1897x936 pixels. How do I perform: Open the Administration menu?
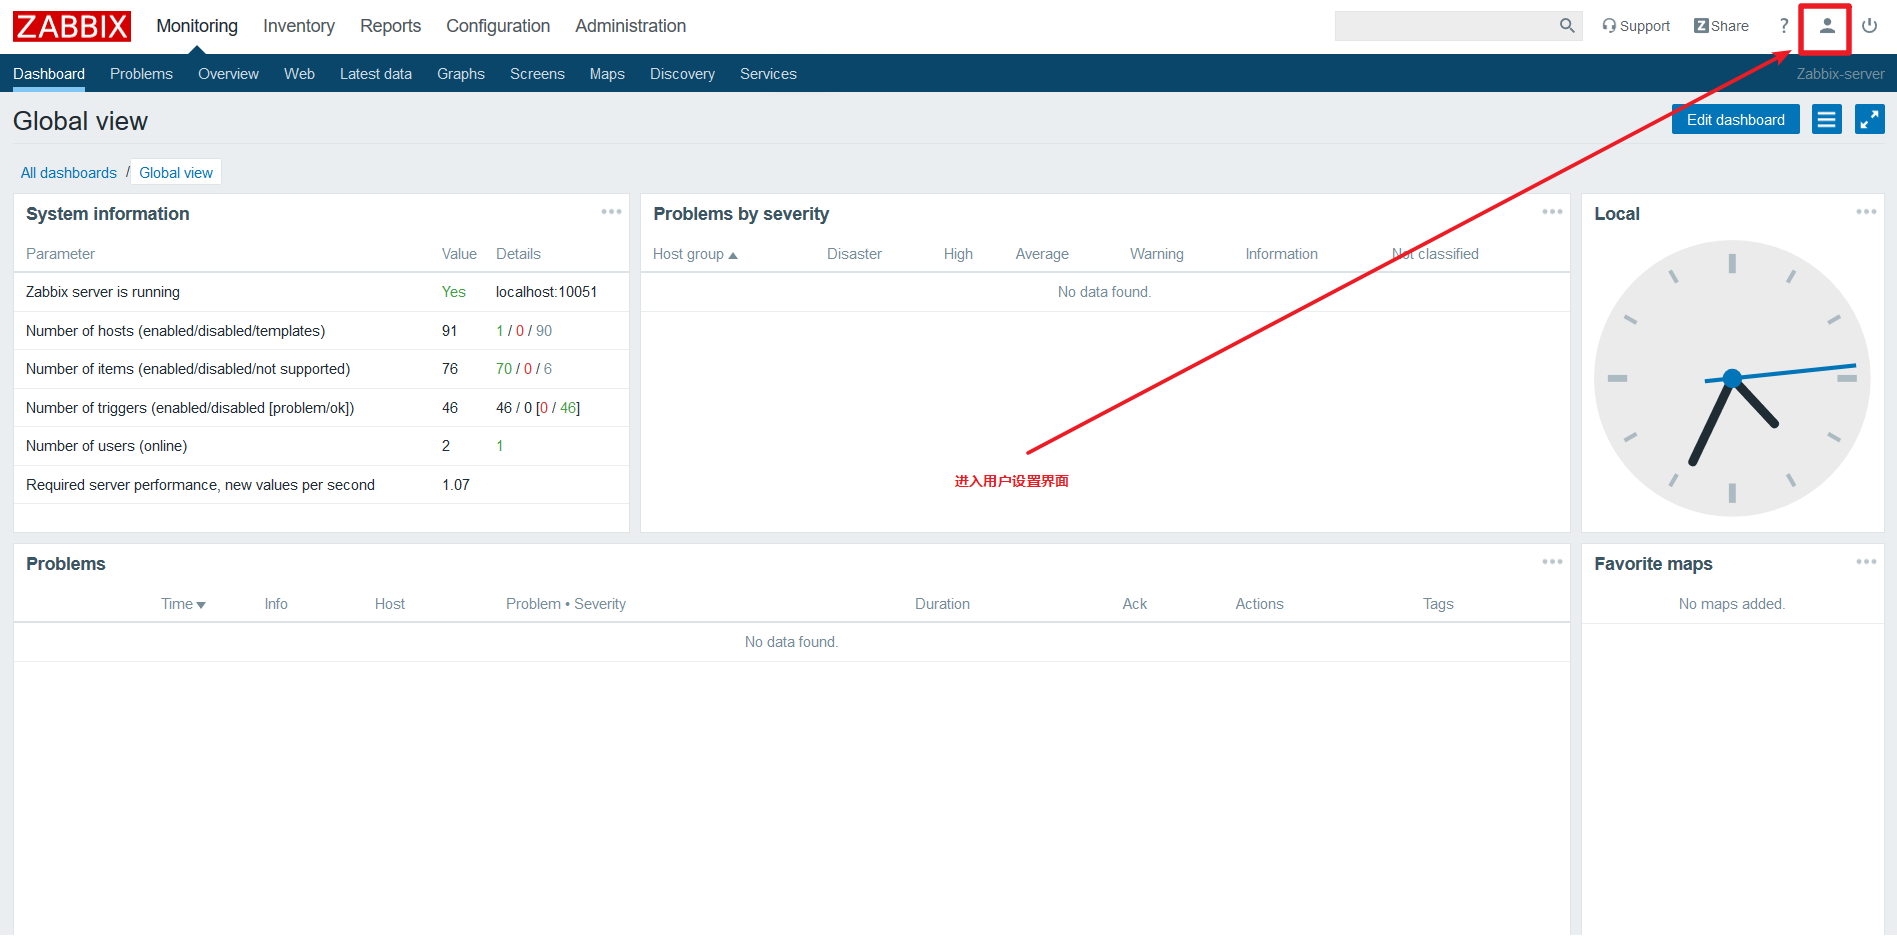(x=630, y=26)
